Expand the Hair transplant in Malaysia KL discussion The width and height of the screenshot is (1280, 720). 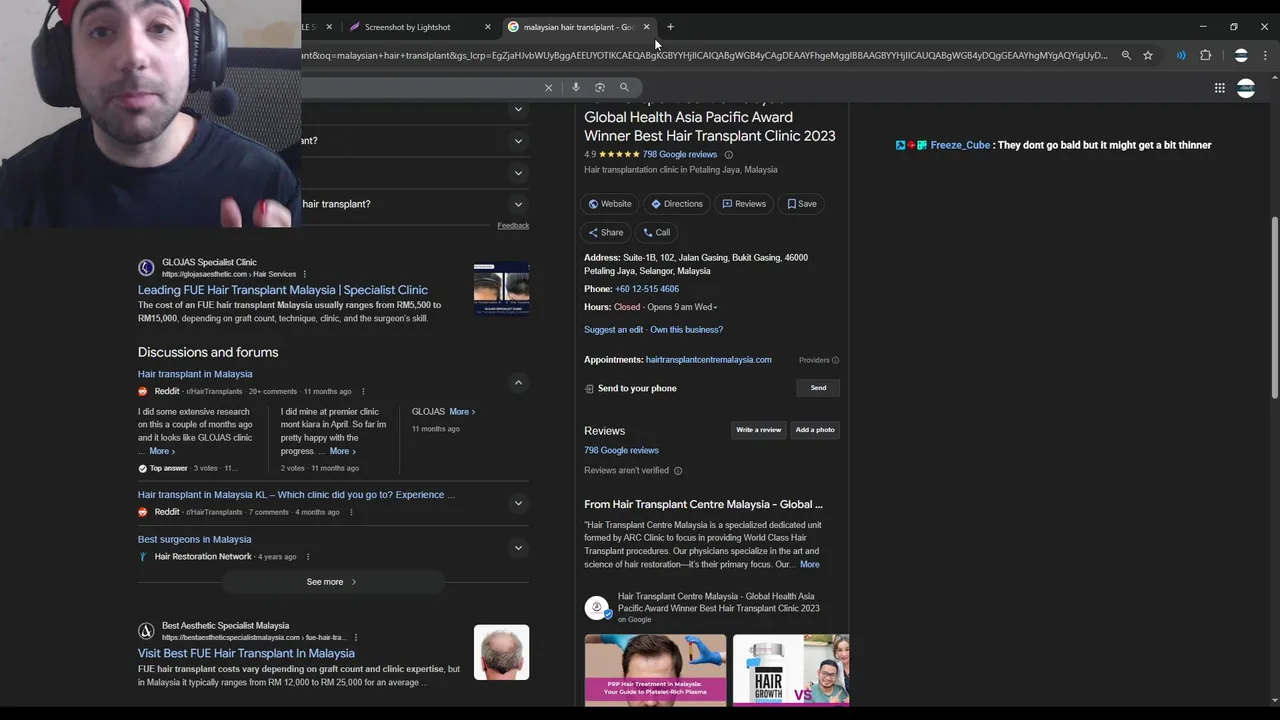click(x=518, y=504)
